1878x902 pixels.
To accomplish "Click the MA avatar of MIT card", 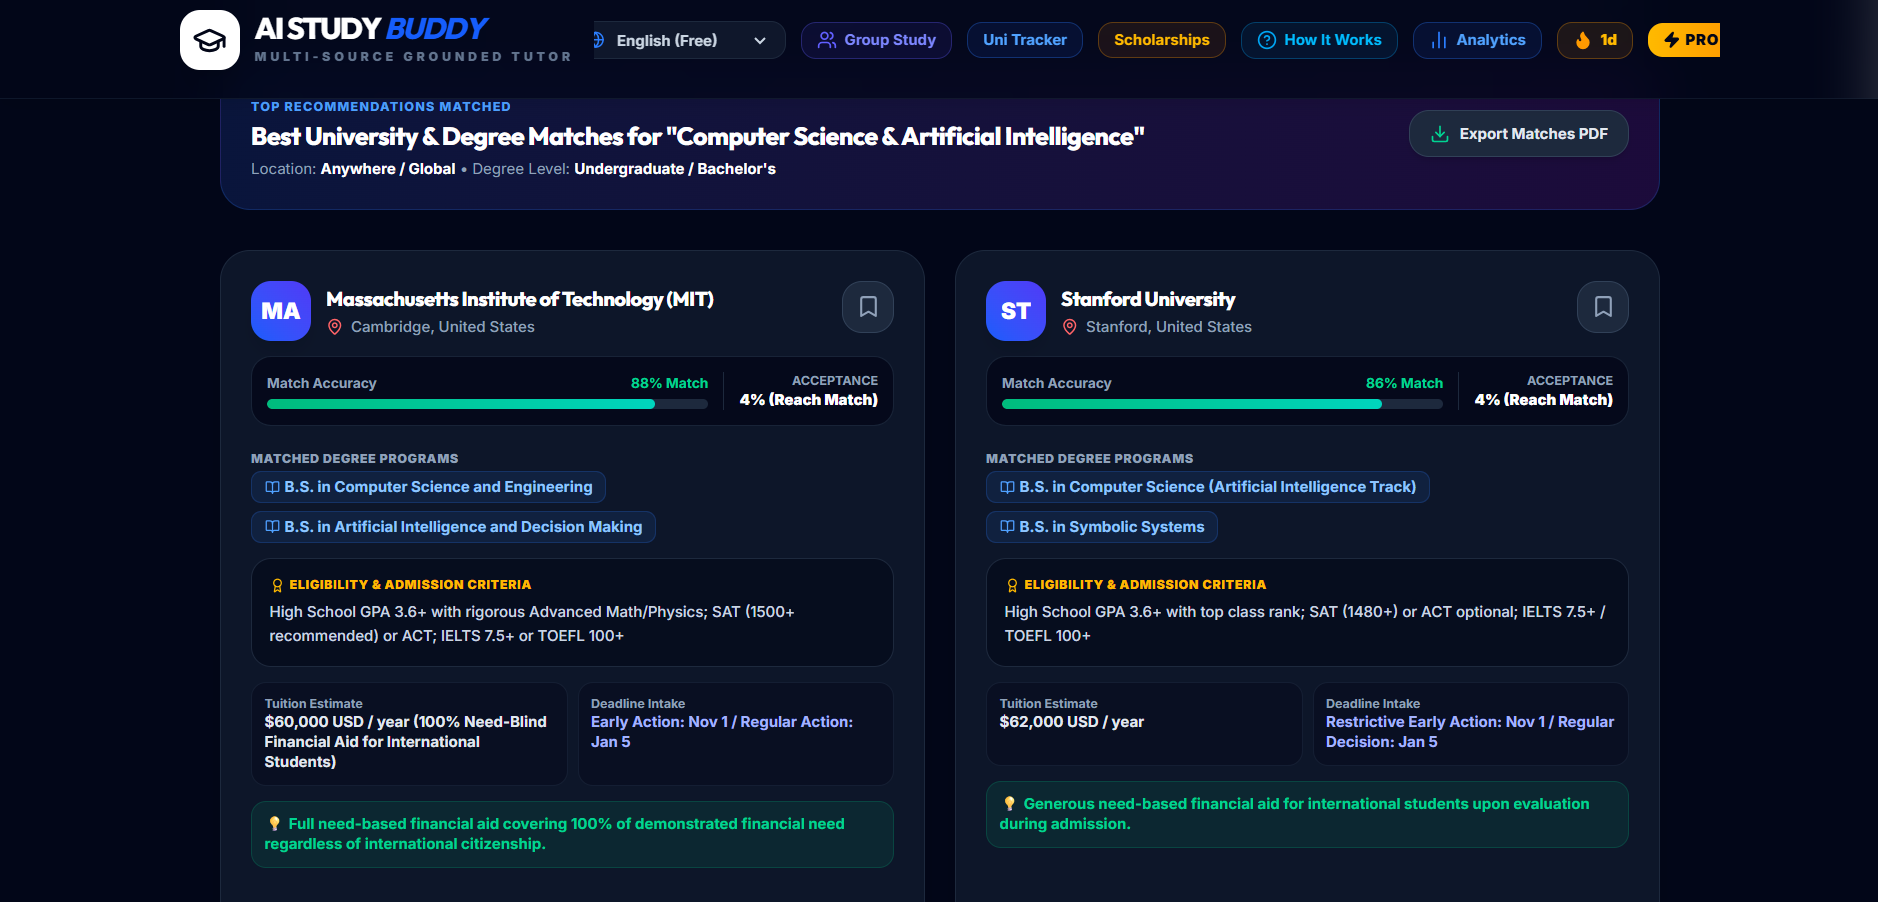I will [x=281, y=311].
